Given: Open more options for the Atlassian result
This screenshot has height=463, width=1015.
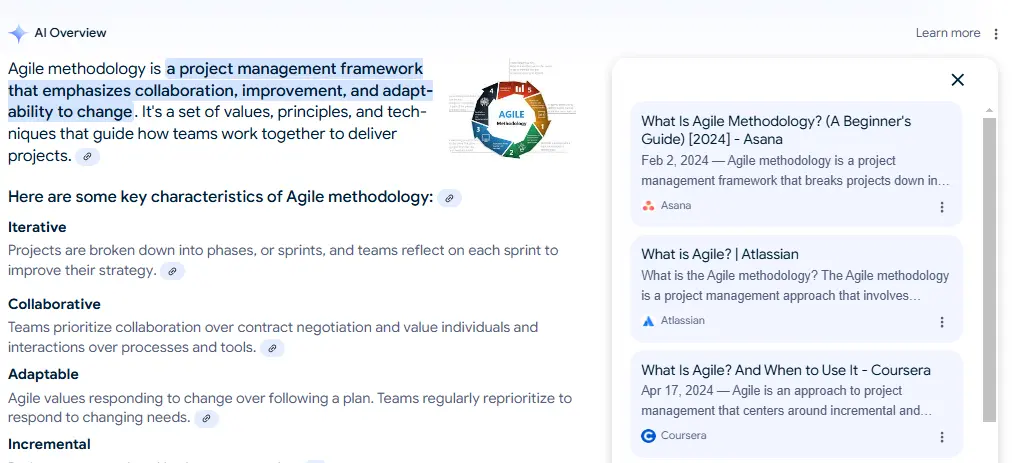Looking at the screenshot, I should tap(941, 322).
